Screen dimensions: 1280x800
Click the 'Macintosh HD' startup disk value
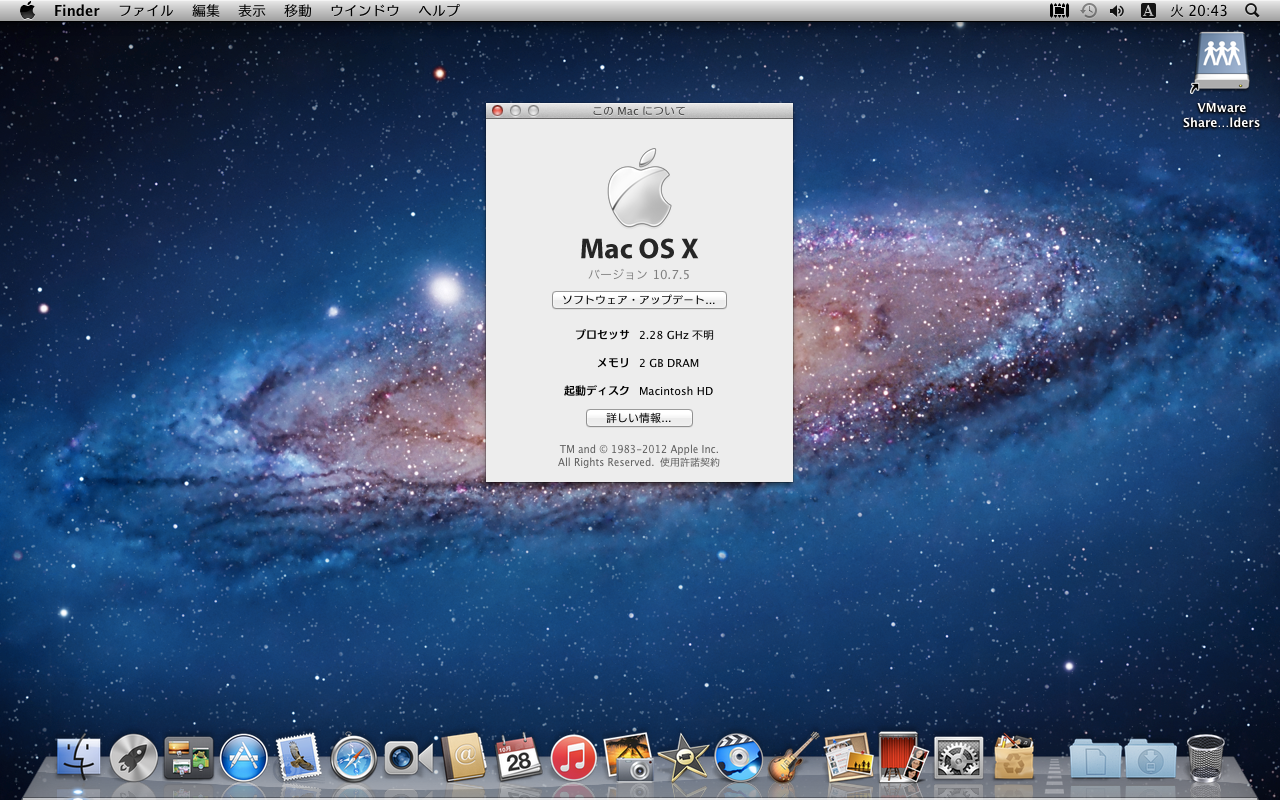[676, 391]
